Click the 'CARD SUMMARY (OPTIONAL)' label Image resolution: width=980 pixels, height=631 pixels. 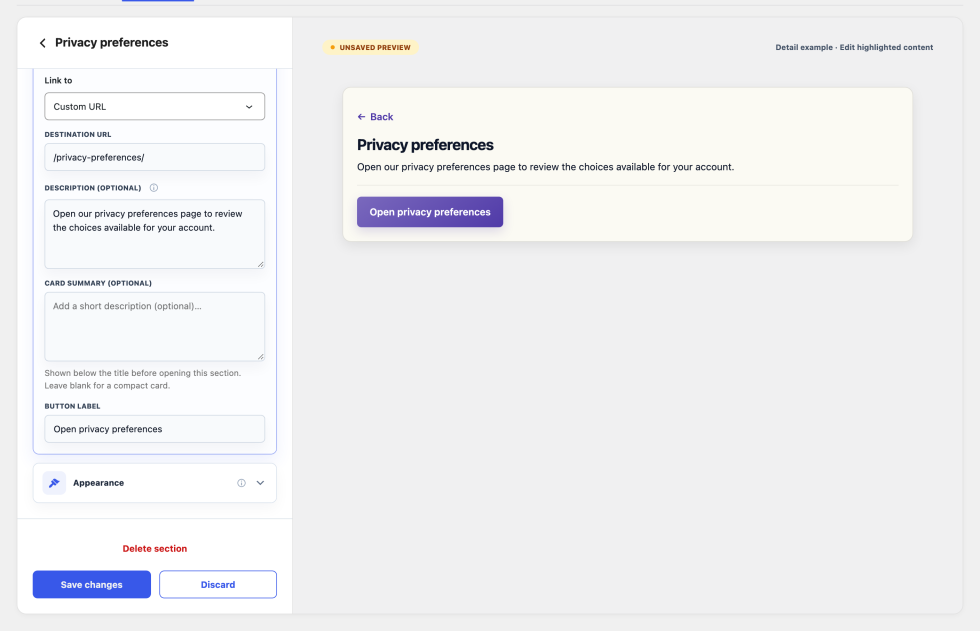(98, 283)
